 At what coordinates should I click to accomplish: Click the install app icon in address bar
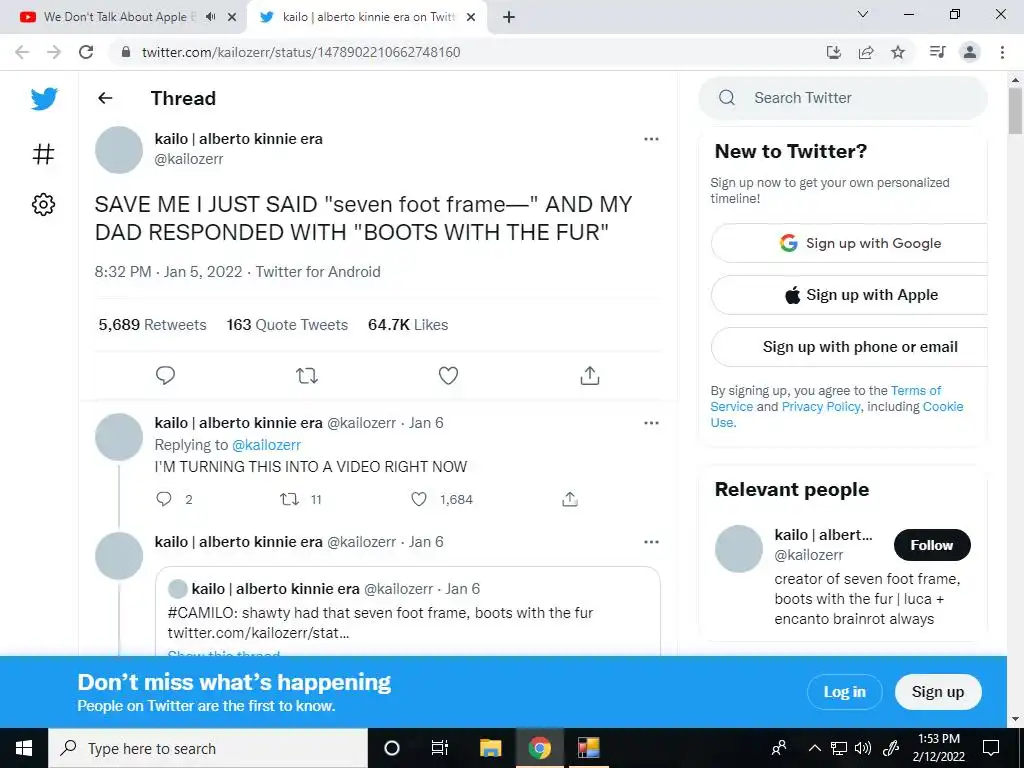[834, 52]
